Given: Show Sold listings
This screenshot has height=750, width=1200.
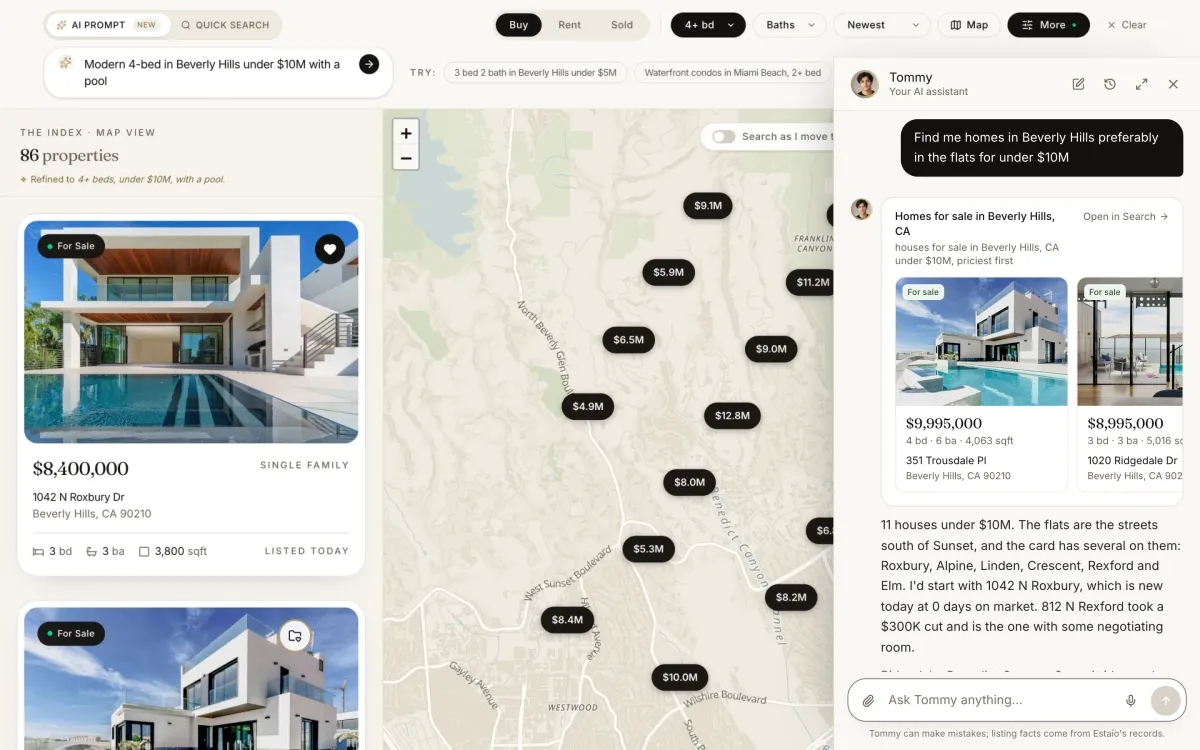Looking at the screenshot, I should pyautogui.click(x=622, y=25).
